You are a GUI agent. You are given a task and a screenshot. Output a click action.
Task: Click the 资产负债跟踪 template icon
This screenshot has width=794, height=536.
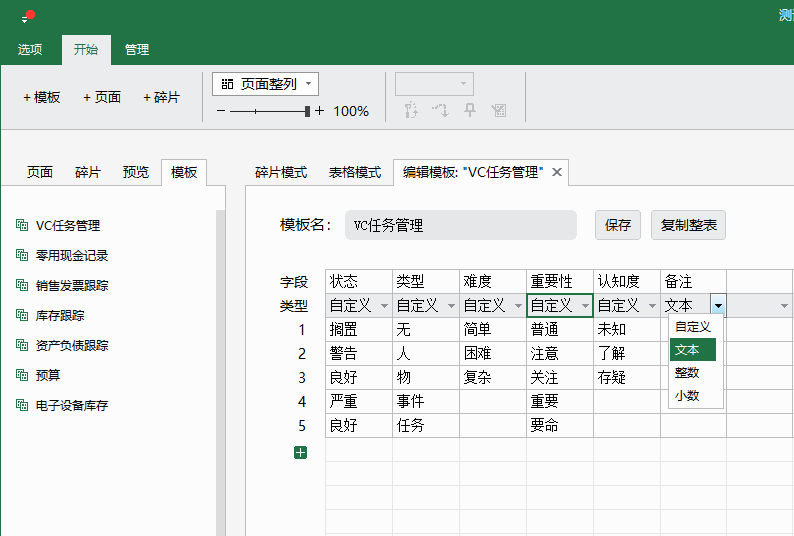(22, 345)
